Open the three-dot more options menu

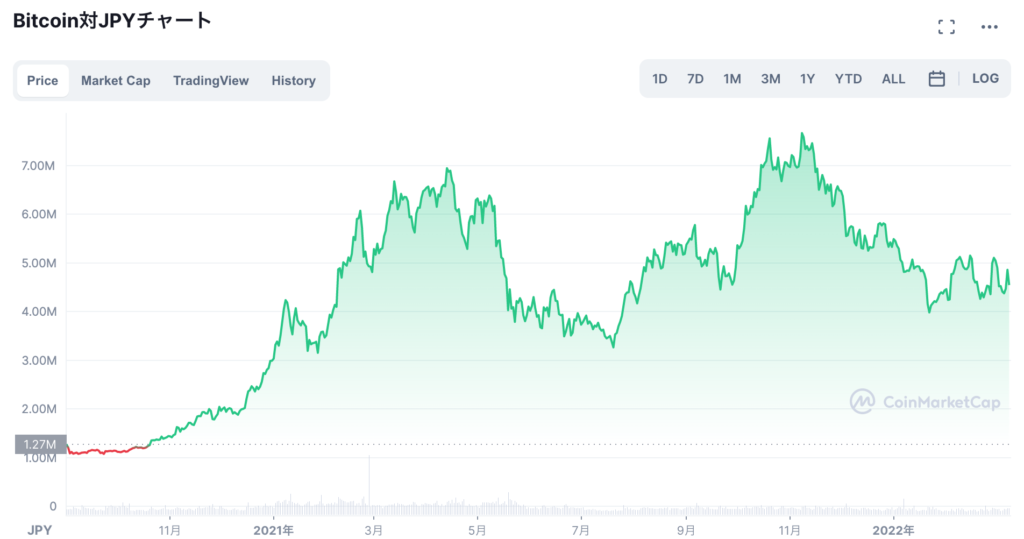click(x=989, y=27)
